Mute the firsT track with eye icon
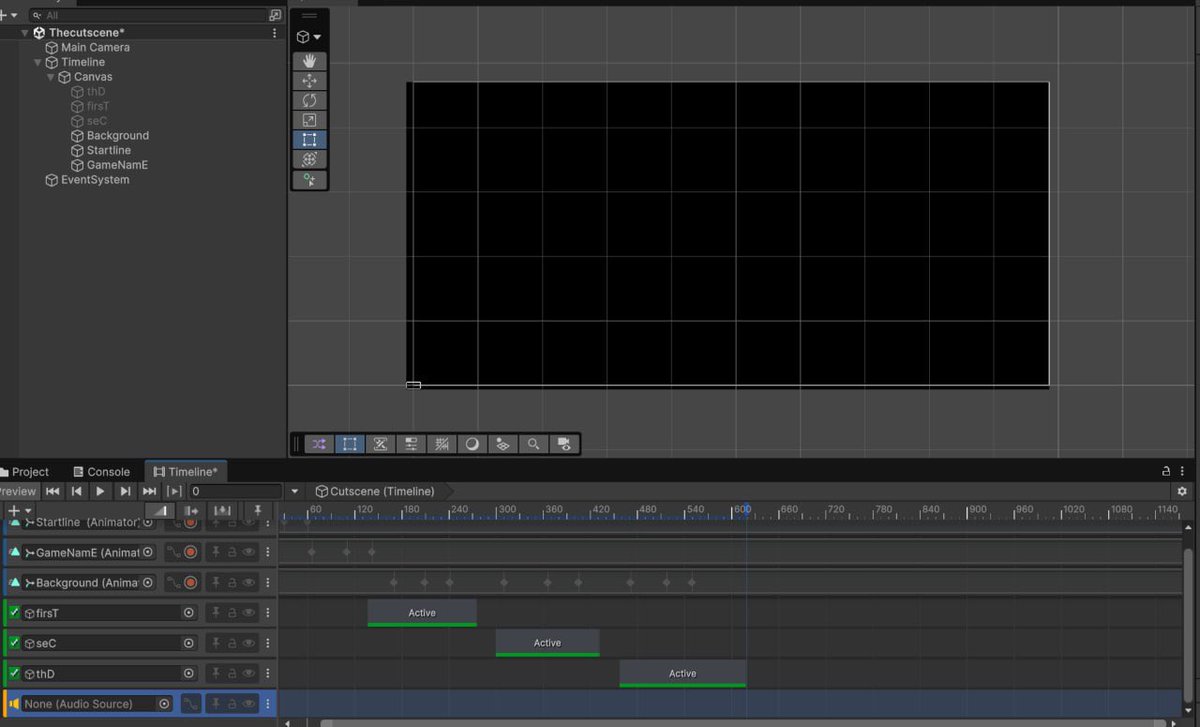Viewport: 1200px width, 727px height. coord(248,613)
